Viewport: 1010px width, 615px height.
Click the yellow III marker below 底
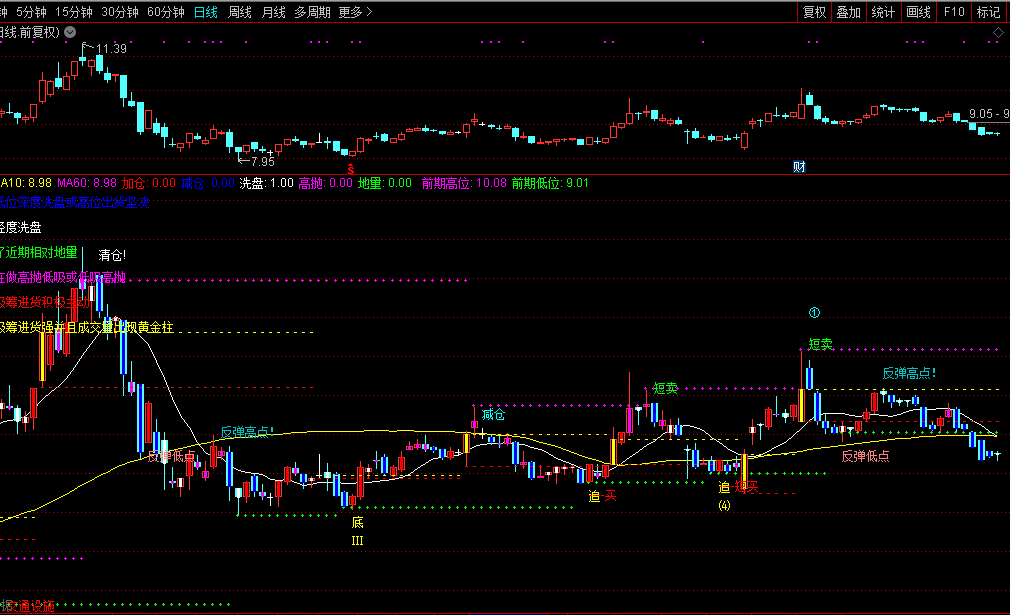[x=357, y=541]
